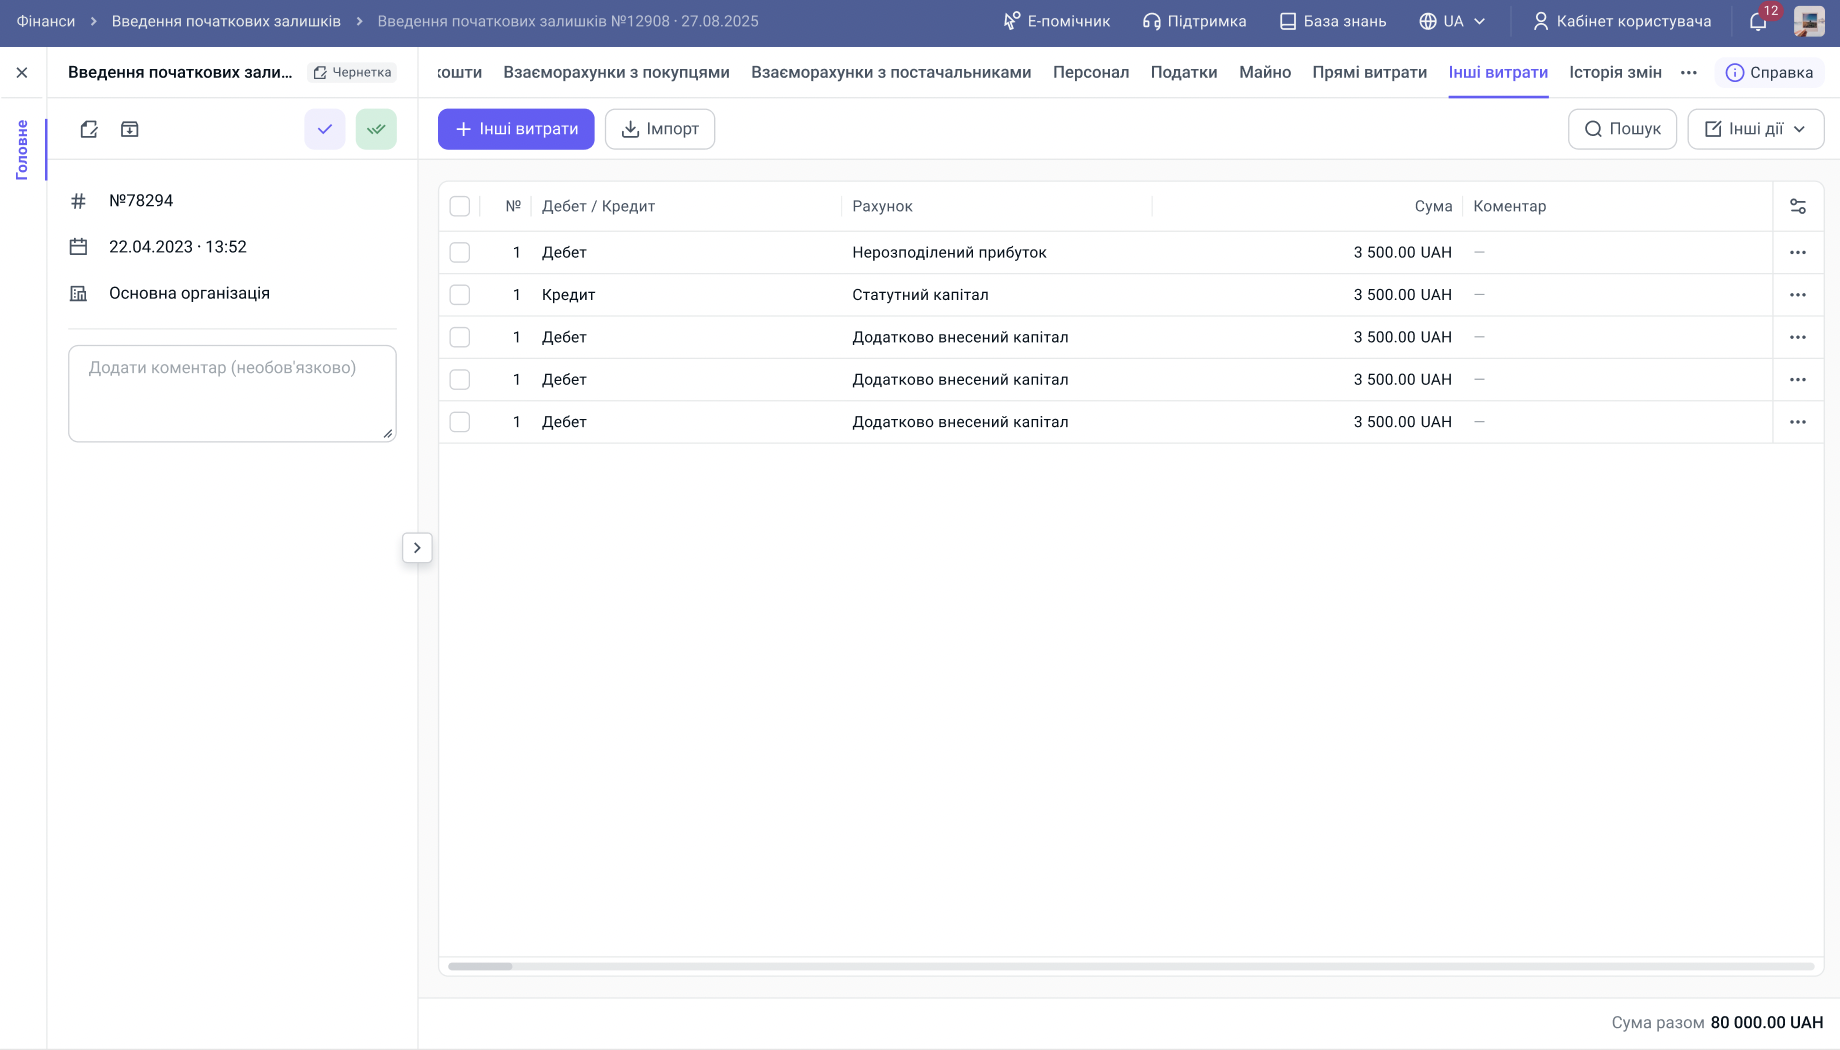Screen dimensions: 1840x1050
Task: Click the Імпорт button
Action: coord(660,129)
